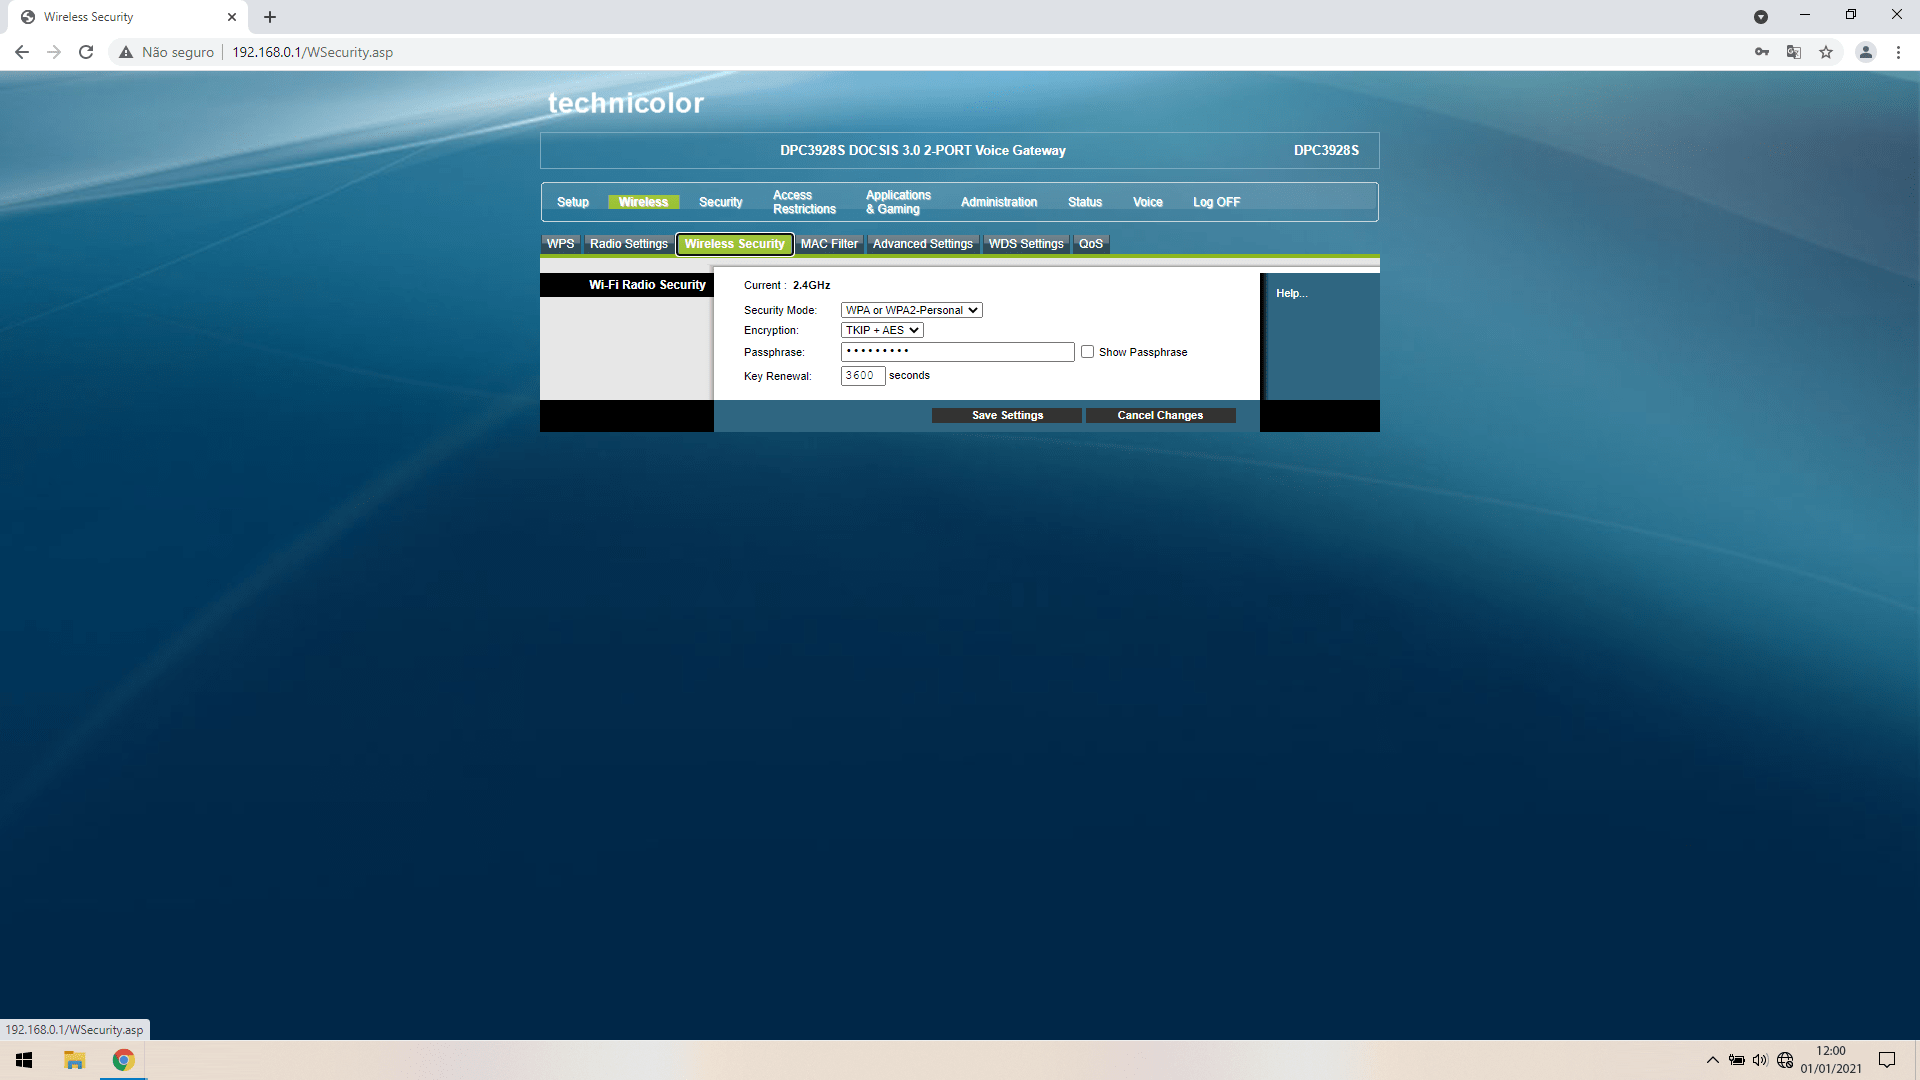Viewport: 1920px width, 1080px height.
Task: Open the Chrome profile avatar icon
Action: coord(1866,52)
